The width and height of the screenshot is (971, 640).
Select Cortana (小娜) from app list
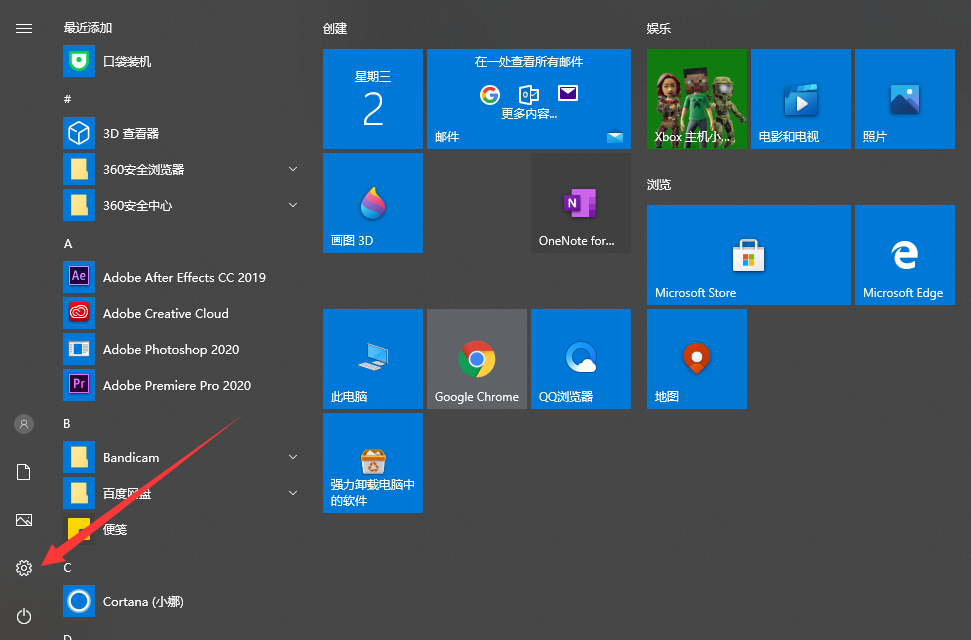tap(142, 601)
